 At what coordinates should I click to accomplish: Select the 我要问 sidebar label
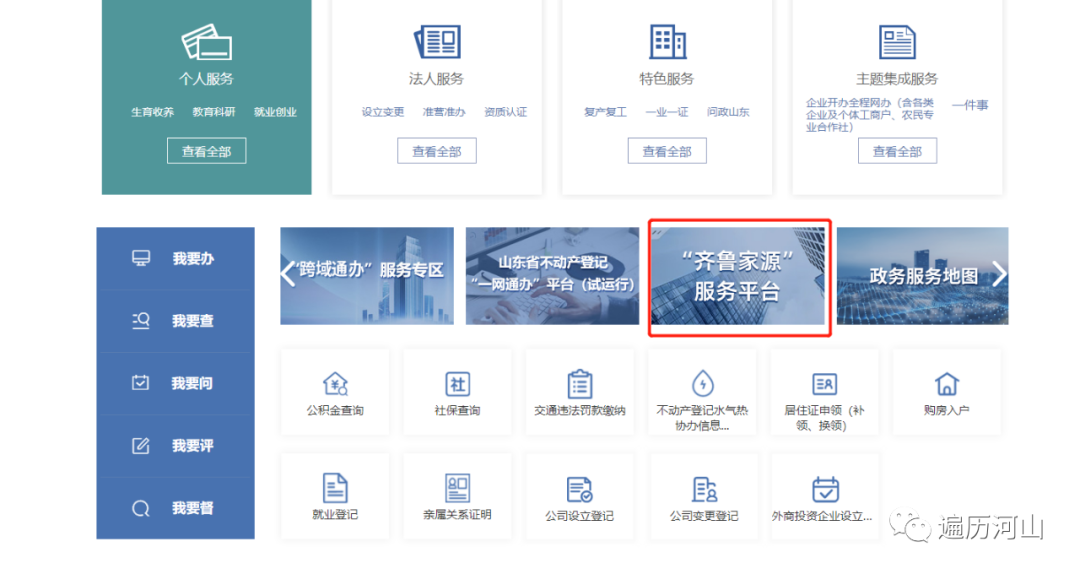click(x=192, y=383)
